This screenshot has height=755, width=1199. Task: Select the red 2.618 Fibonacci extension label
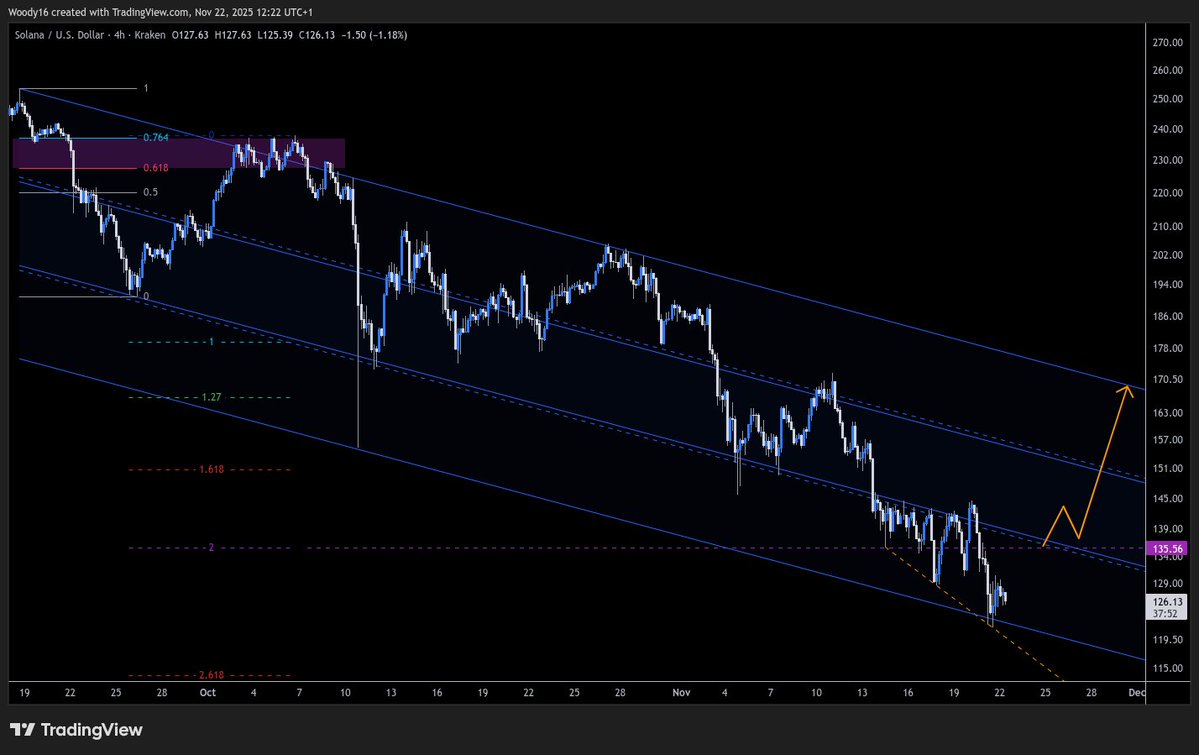pyautogui.click(x=209, y=675)
